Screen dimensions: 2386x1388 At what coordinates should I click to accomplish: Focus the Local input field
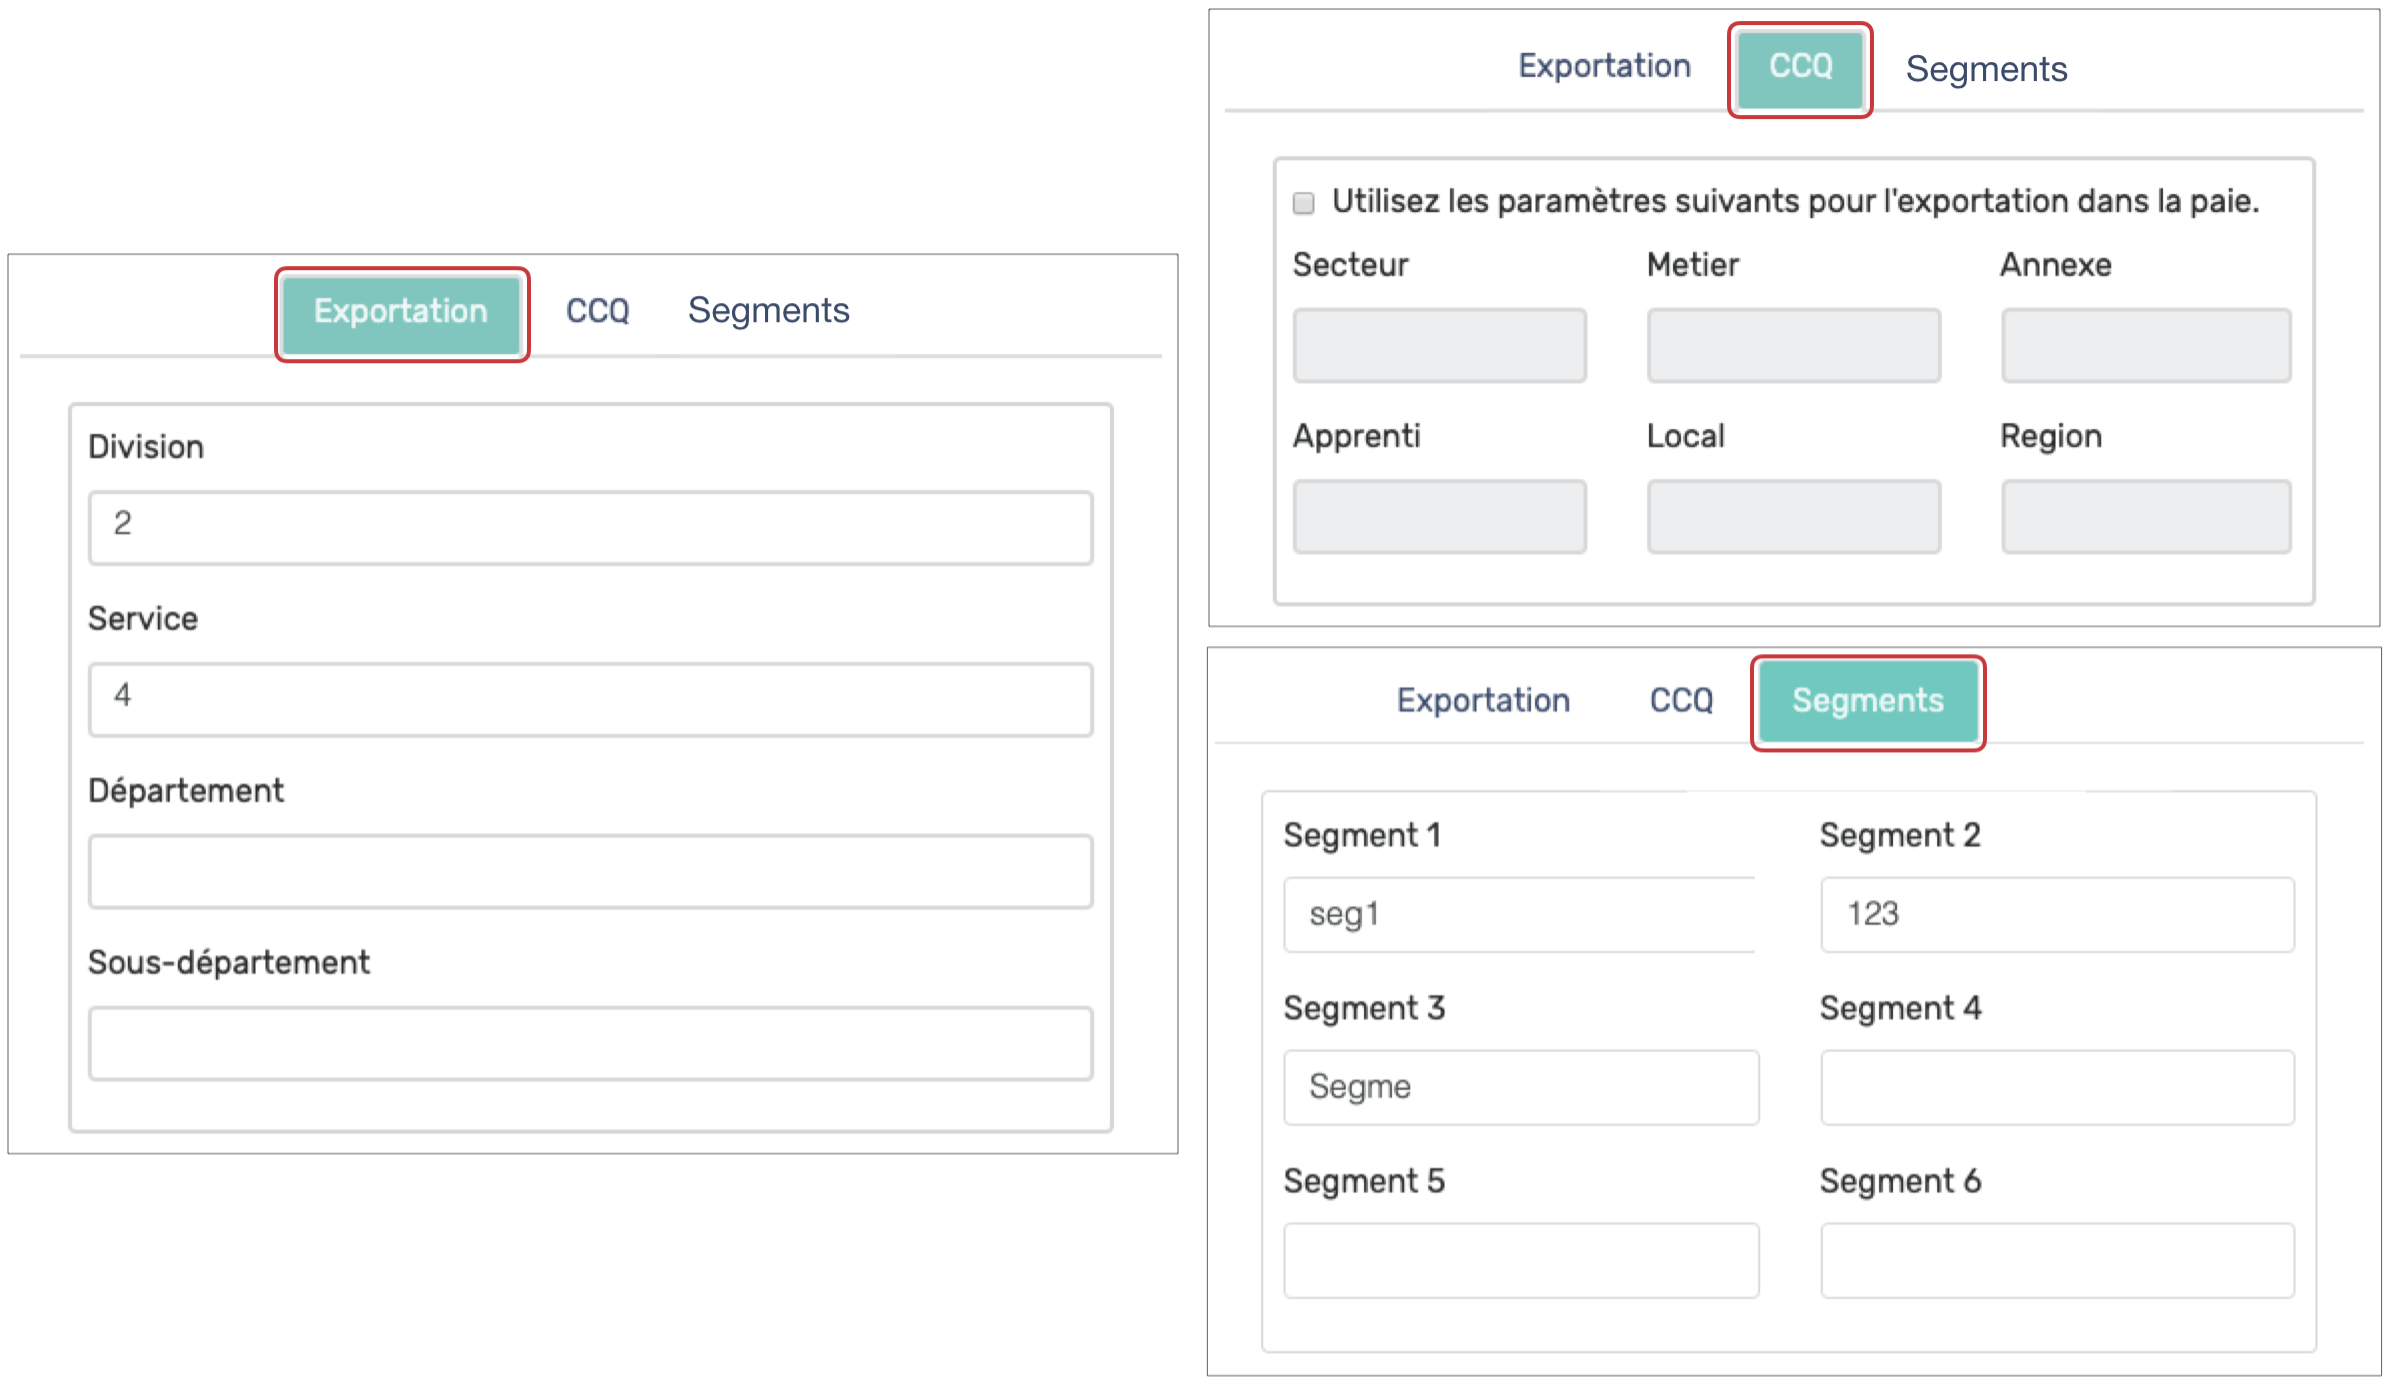click(x=1793, y=516)
